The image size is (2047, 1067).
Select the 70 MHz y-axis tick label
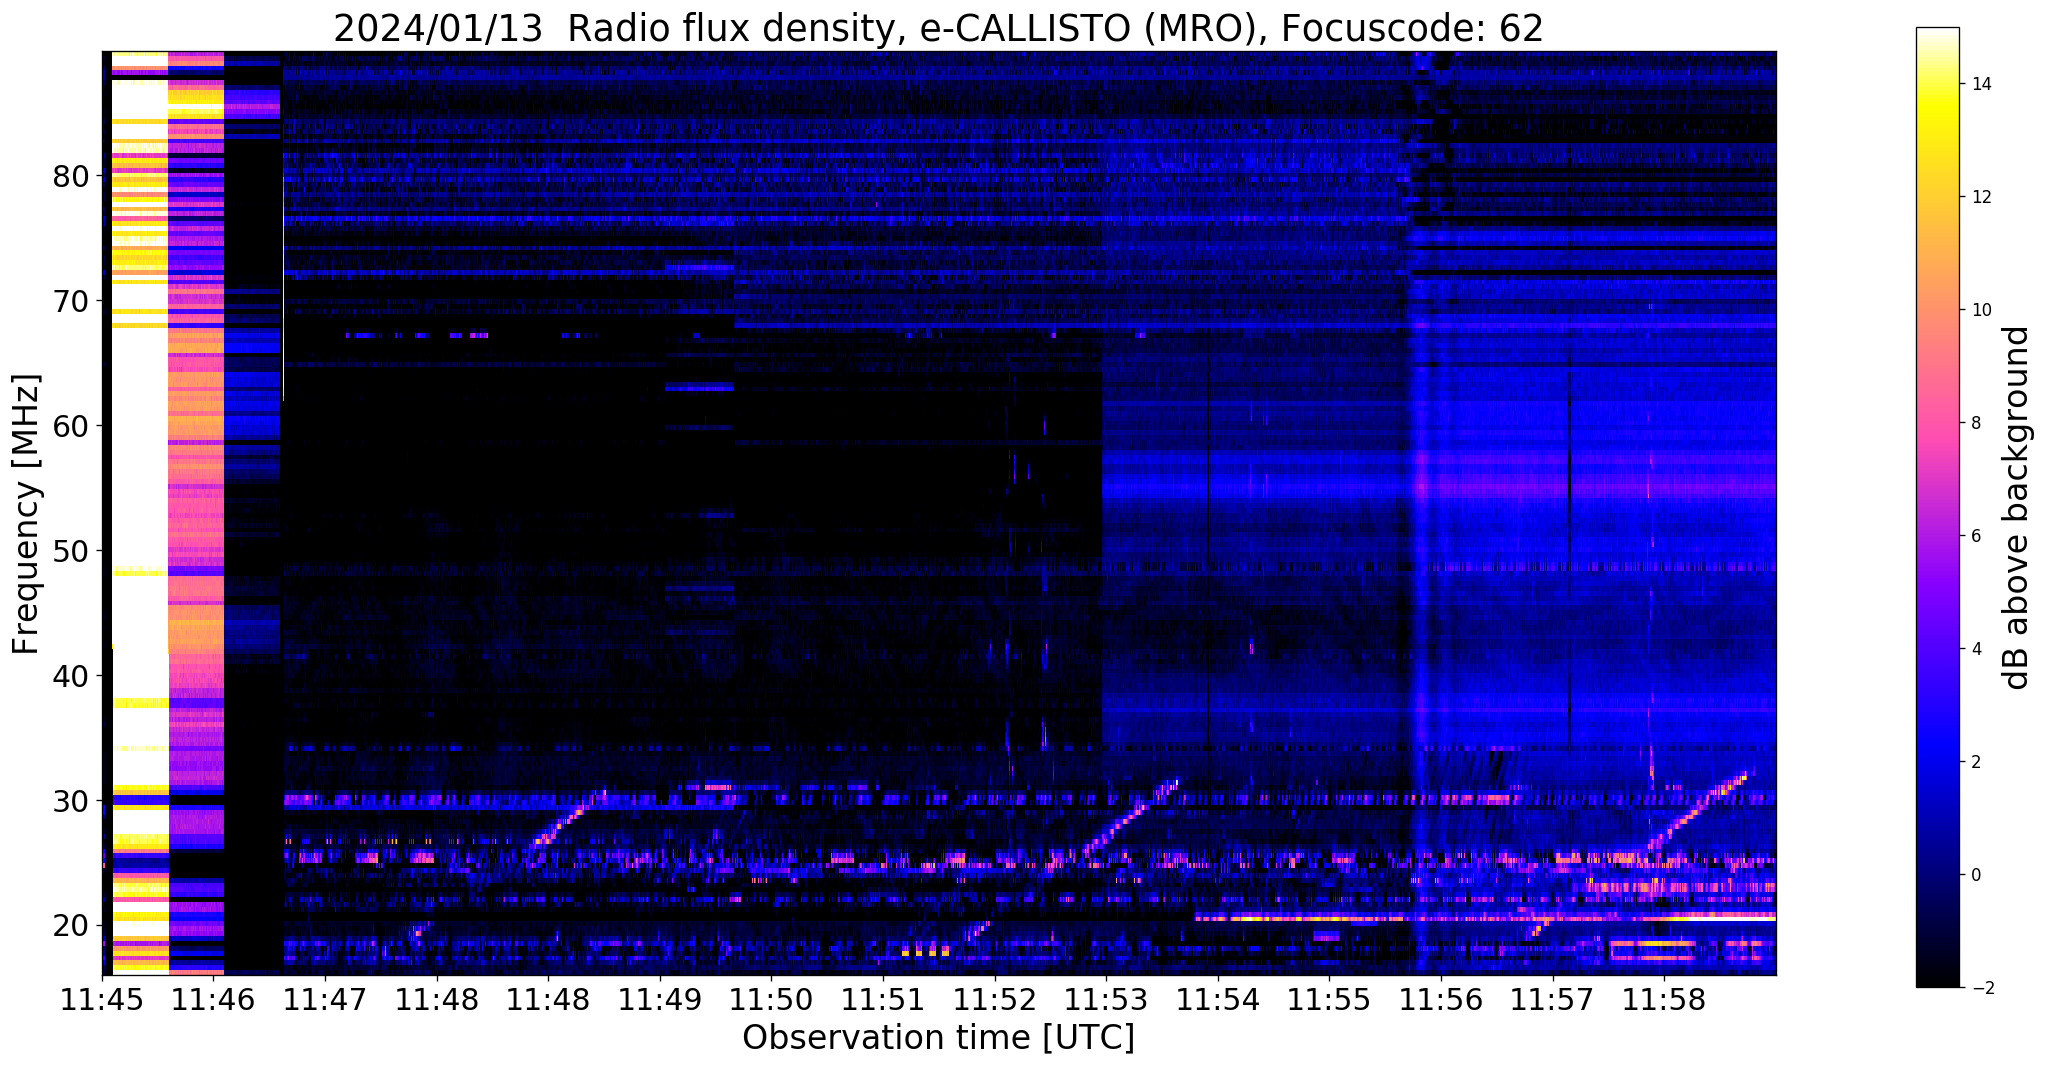pos(73,301)
